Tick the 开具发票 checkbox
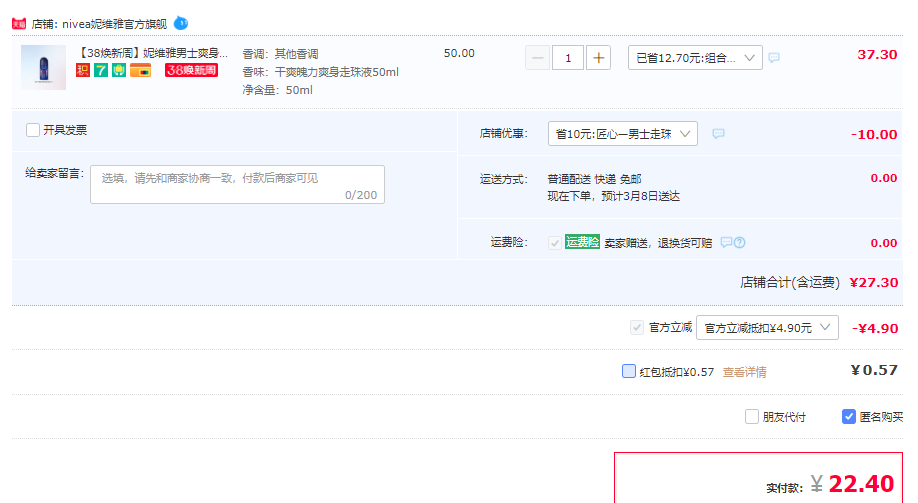Screen dimensions: 918x503 (x=33, y=130)
